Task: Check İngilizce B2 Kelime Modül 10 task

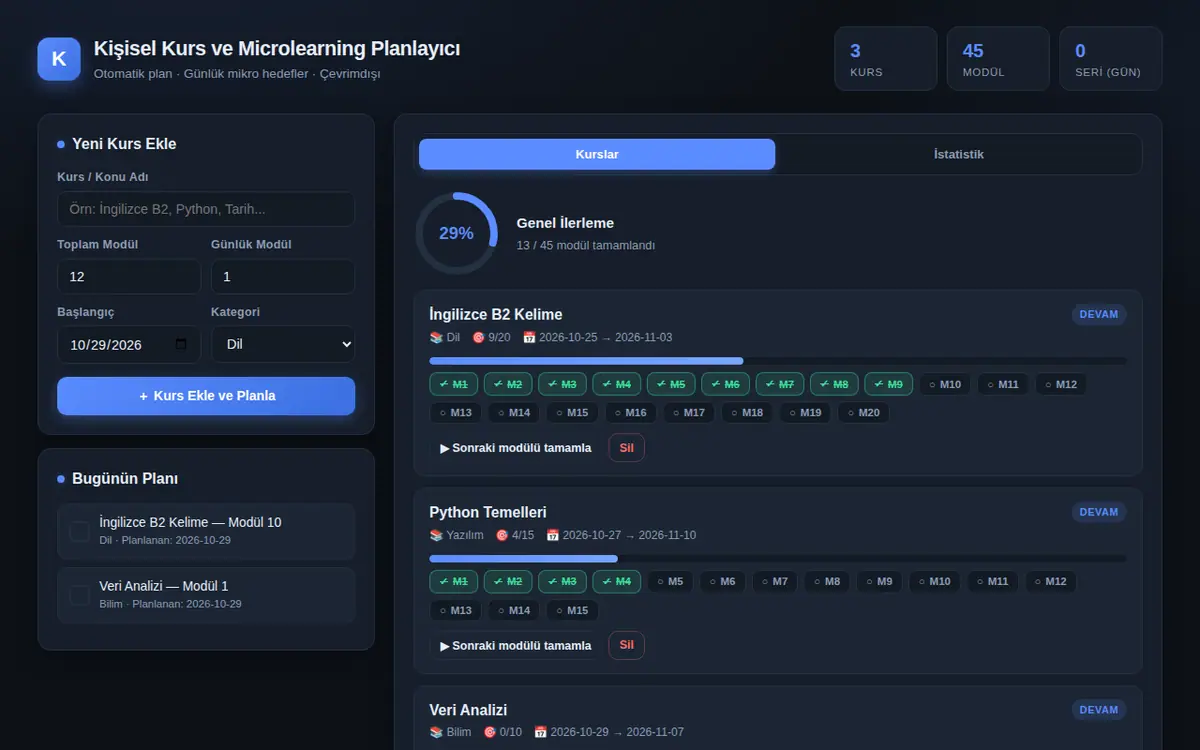Action: (79, 531)
